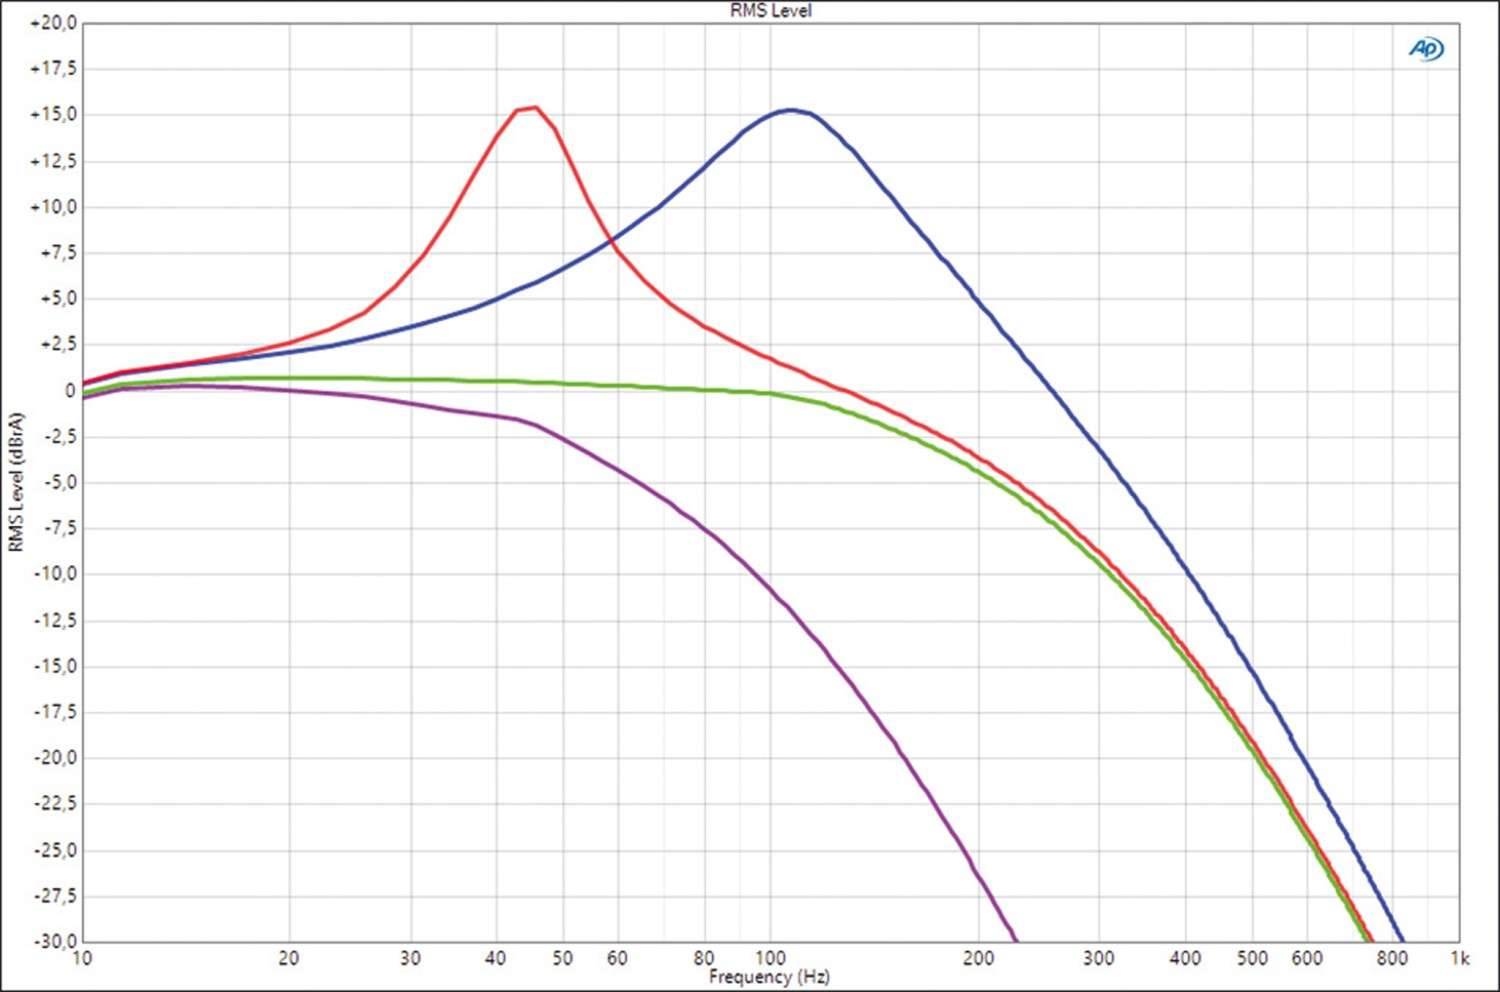Viewport: 1500px width, 992px height.
Task: Click the -2,5 y-axis value
Action: pyautogui.click(x=58, y=437)
